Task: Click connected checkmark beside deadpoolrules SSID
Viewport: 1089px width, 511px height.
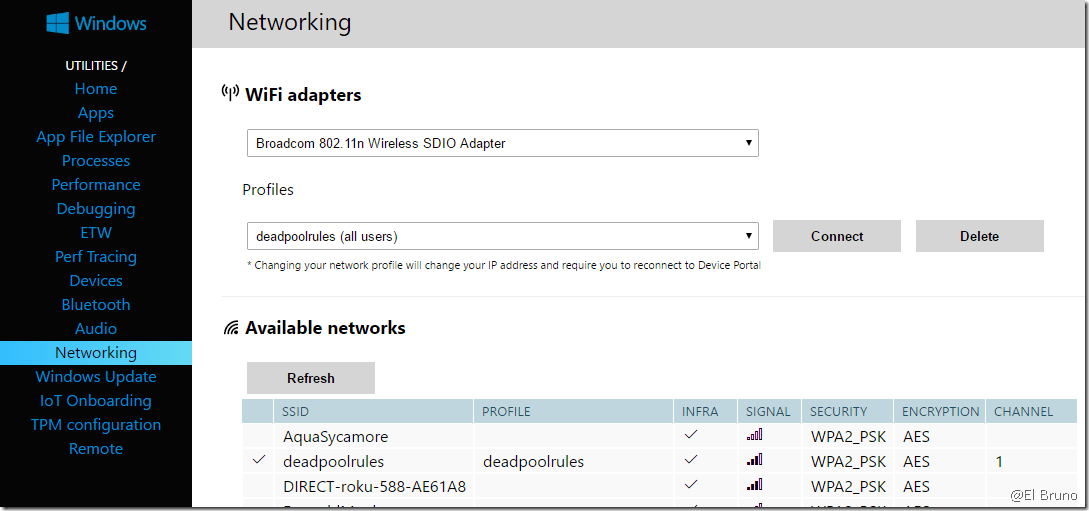Action: click(260, 460)
